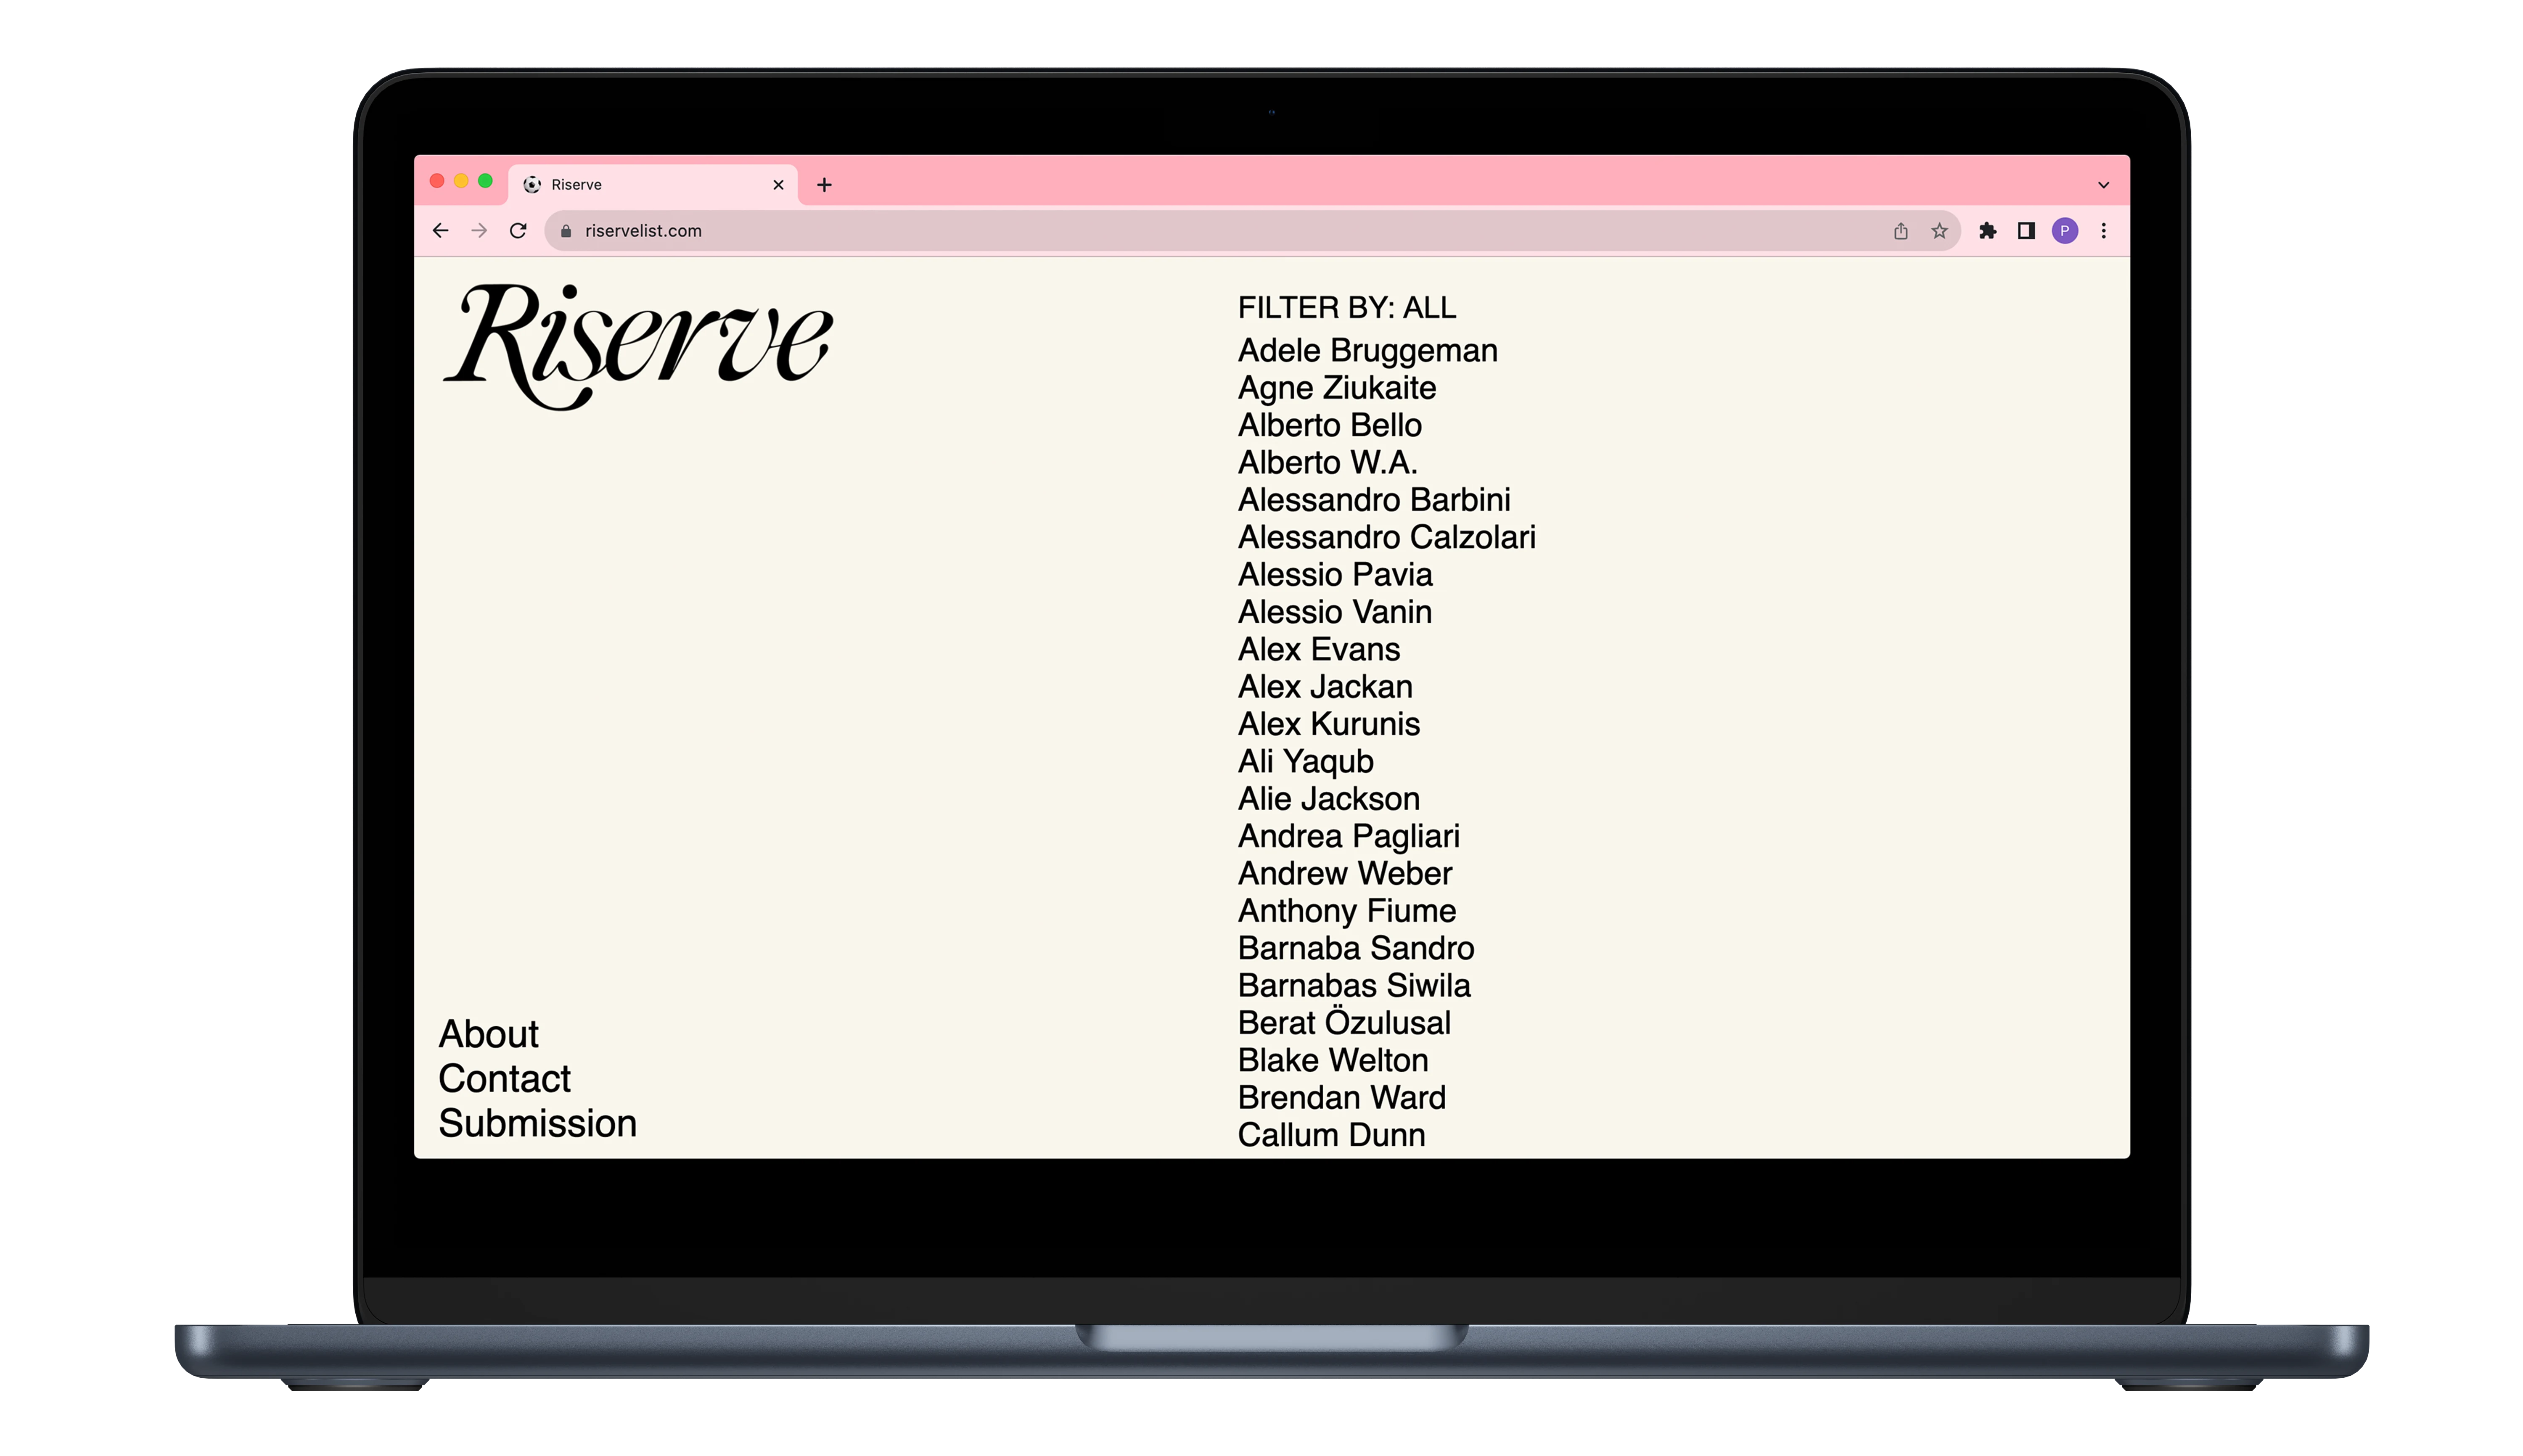
Task: Close the Riserve tab
Action: click(x=778, y=185)
